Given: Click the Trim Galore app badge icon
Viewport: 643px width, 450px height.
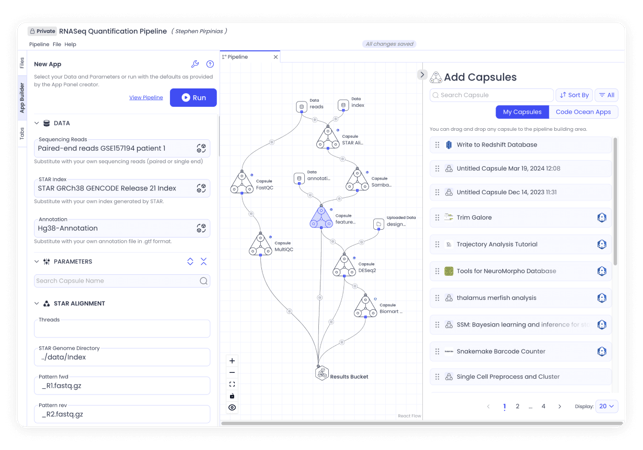Looking at the screenshot, I should (602, 217).
